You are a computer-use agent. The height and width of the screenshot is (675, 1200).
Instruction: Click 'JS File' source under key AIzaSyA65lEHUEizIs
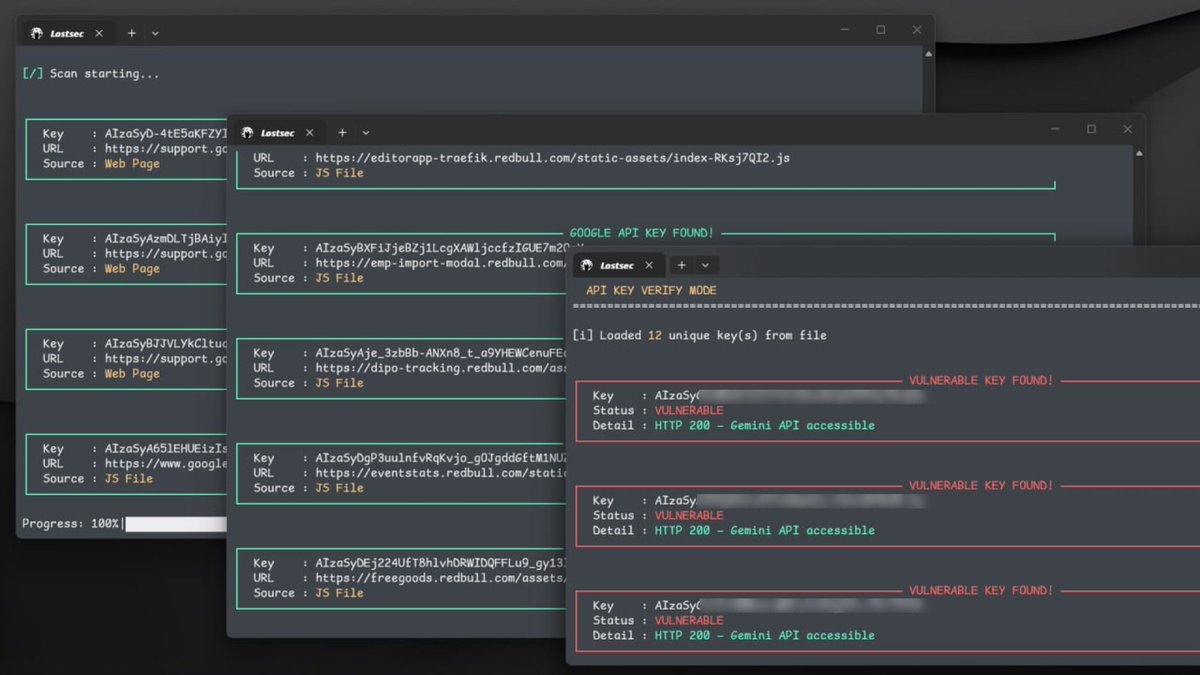(129, 479)
